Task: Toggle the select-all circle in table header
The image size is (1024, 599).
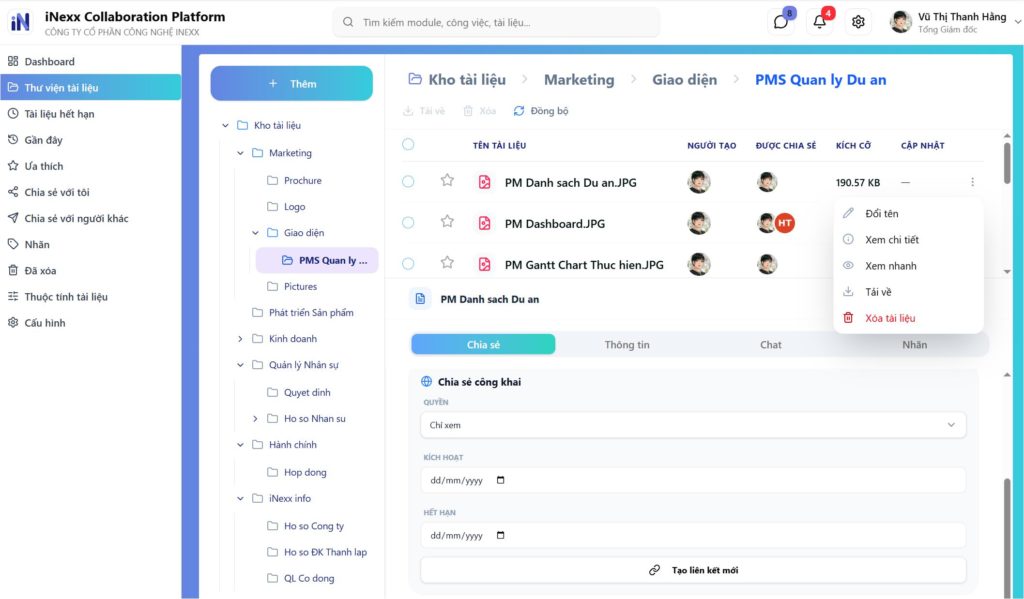Action: point(408,145)
